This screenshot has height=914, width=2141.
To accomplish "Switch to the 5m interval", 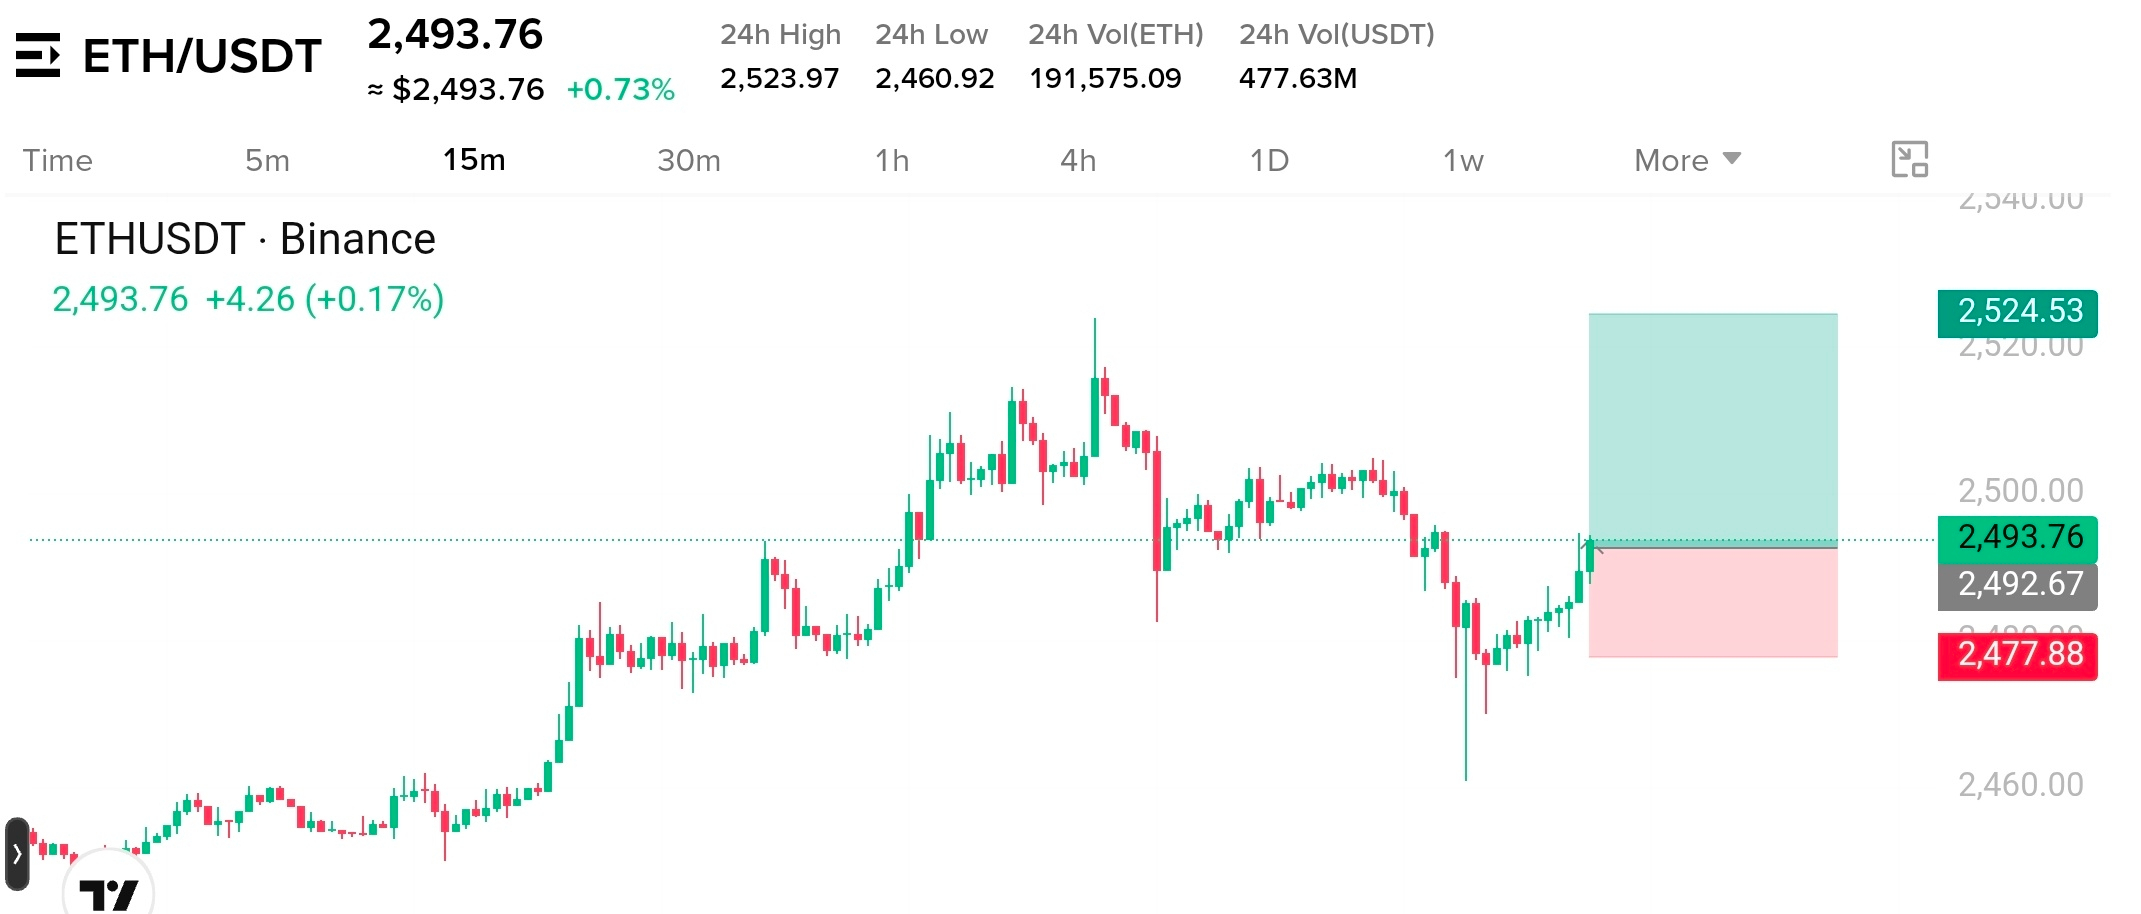I will click(268, 160).
